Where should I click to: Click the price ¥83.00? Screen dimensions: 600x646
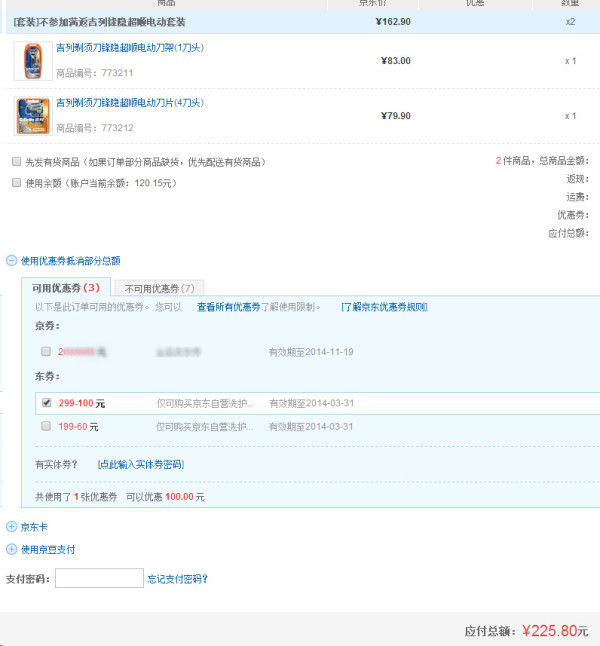pos(396,61)
